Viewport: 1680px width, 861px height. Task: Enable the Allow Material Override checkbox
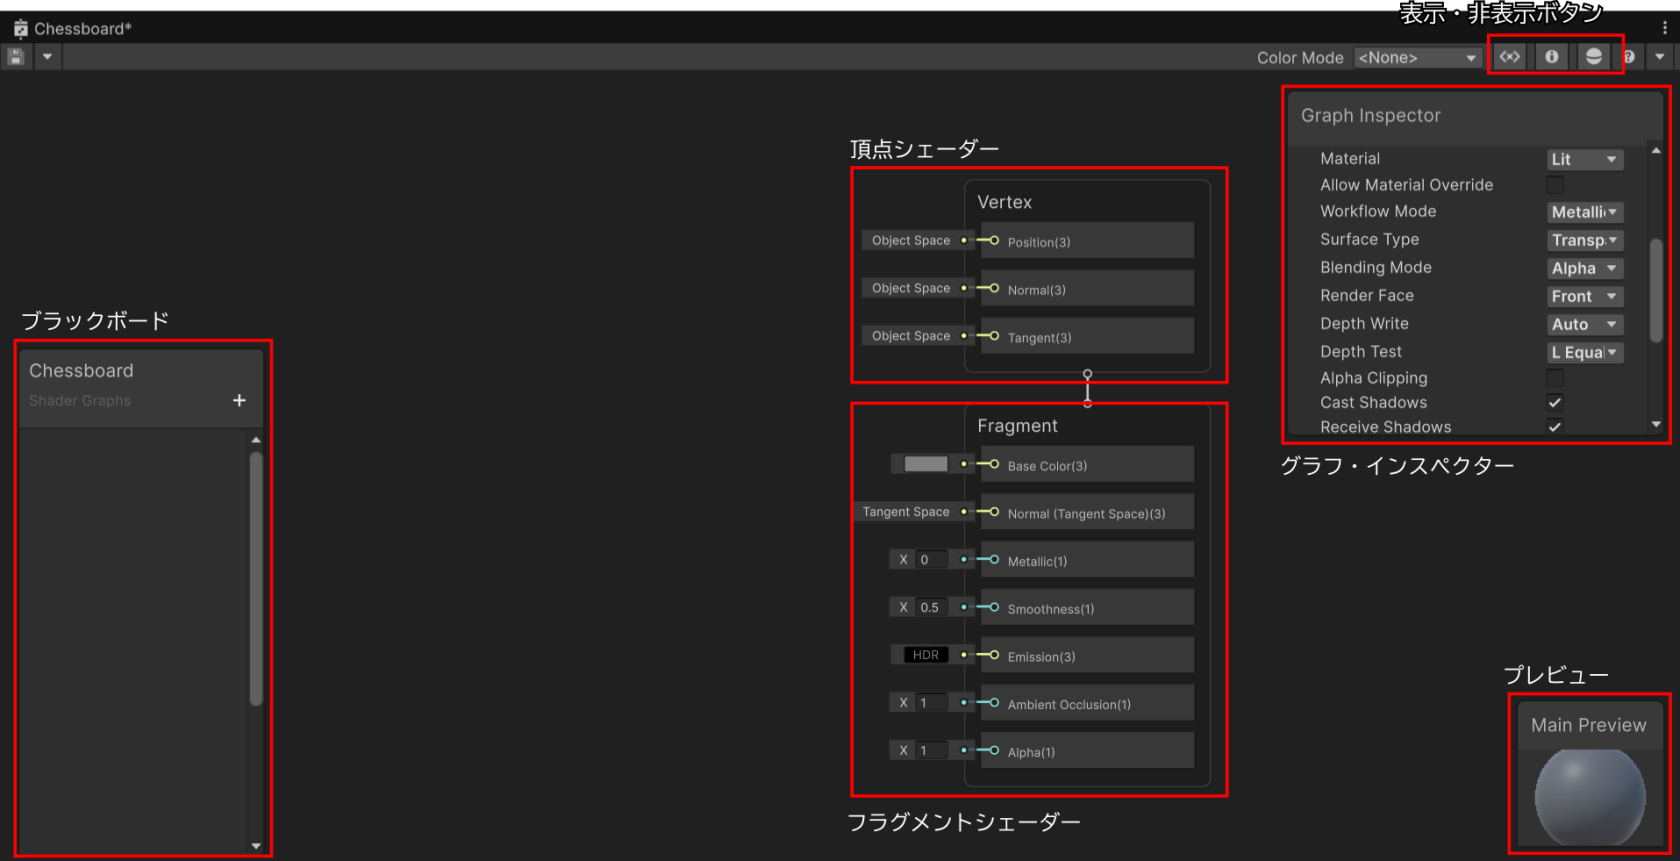click(x=1555, y=185)
